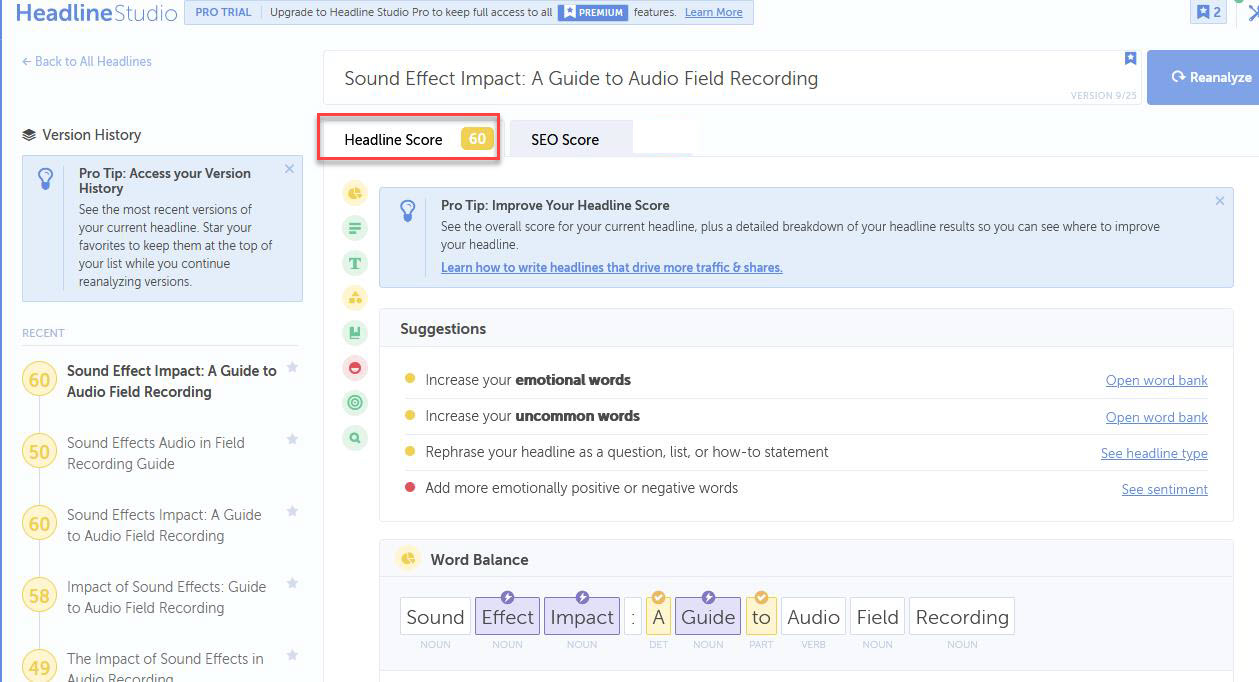The width and height of the screenshot is (1259, 682).
Task: Star the current Sound Effect Impact headline version
Action: [292, 367]
